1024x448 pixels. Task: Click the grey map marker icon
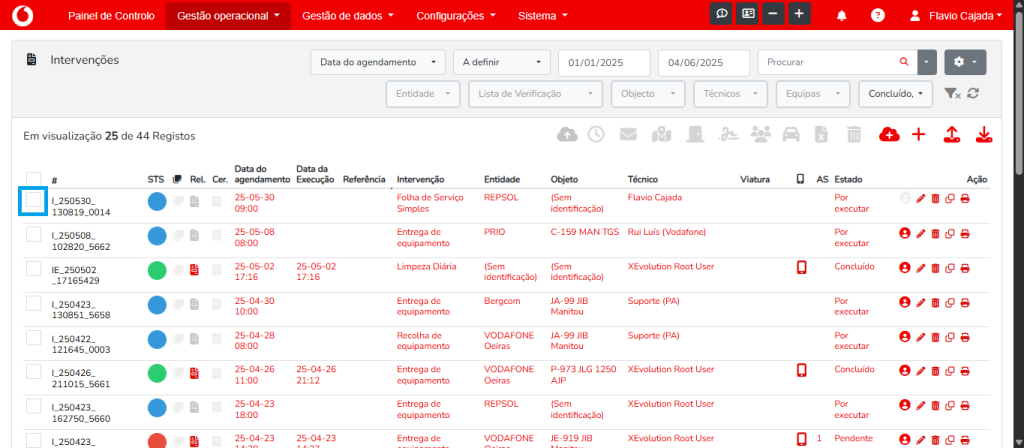pos(662,135)
